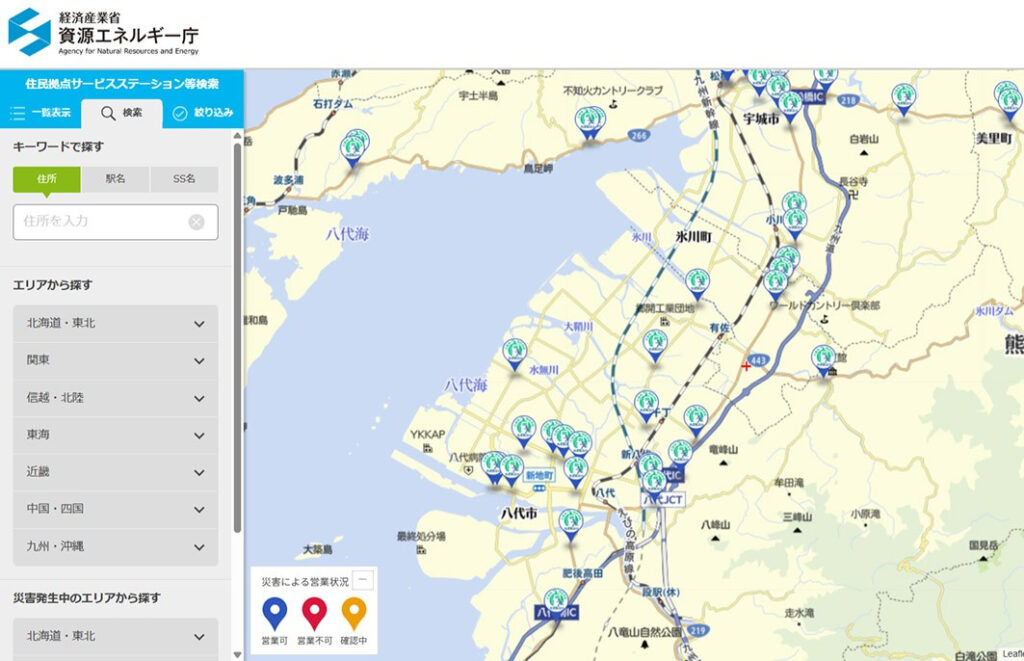Expand the 北海道・東北 area under エリアから探す

pos(116,323)
